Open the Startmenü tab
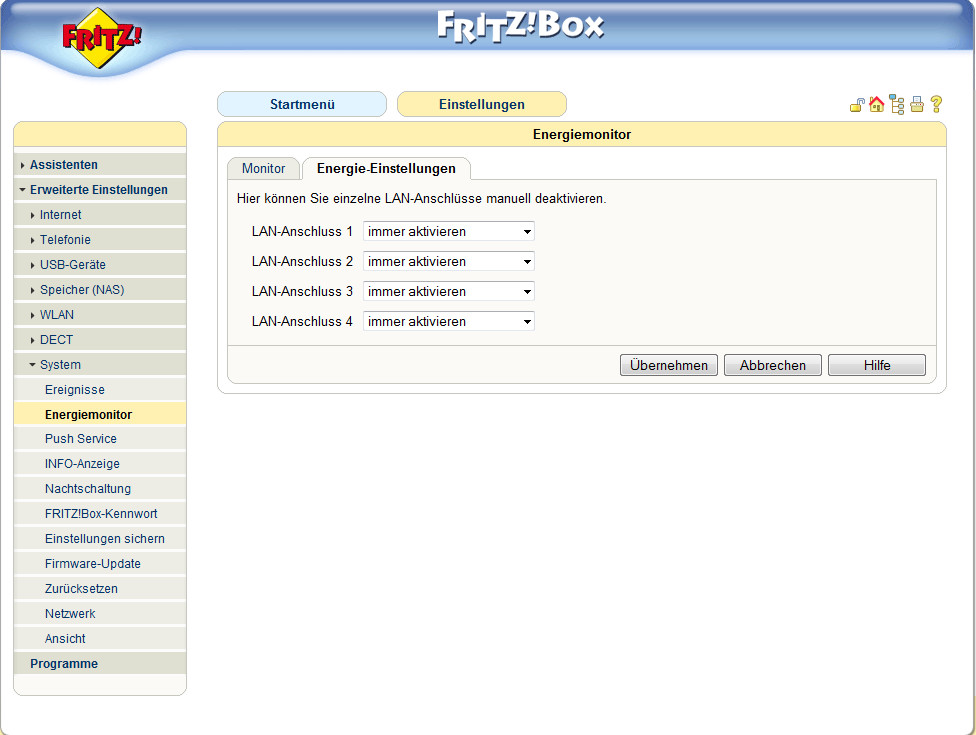 [x=302, y=104]
